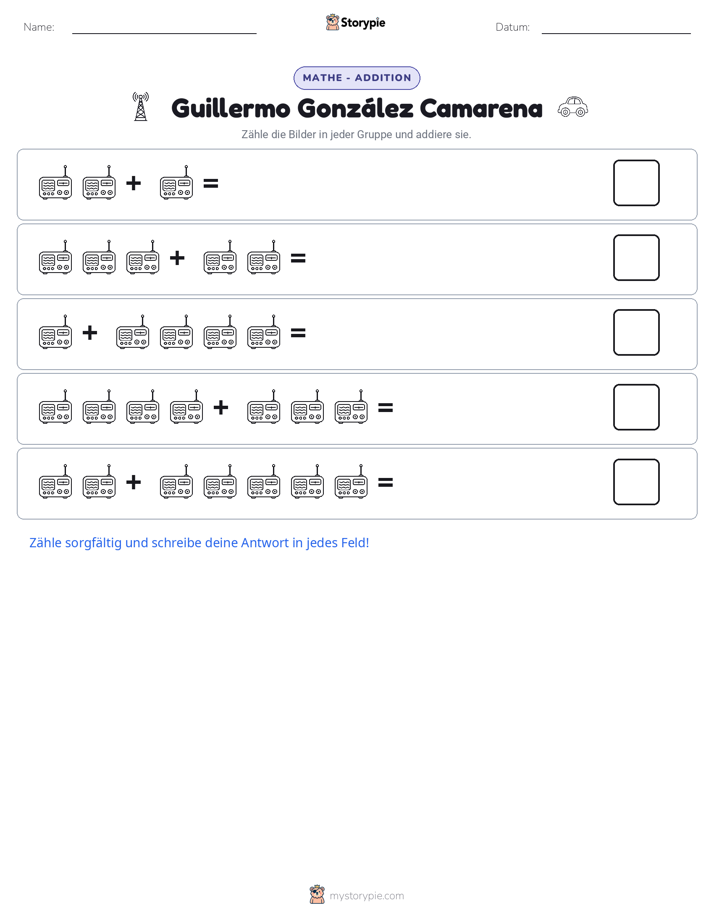Click the MATHE - ADDITION badge
The width and height of the screenshot is (714, 924).
tap(357, 78)
